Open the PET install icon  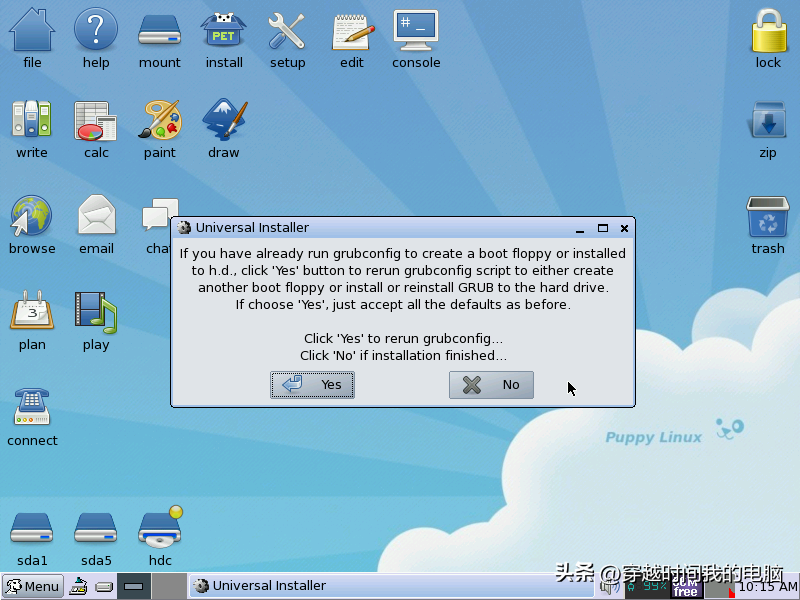[223, 30]
